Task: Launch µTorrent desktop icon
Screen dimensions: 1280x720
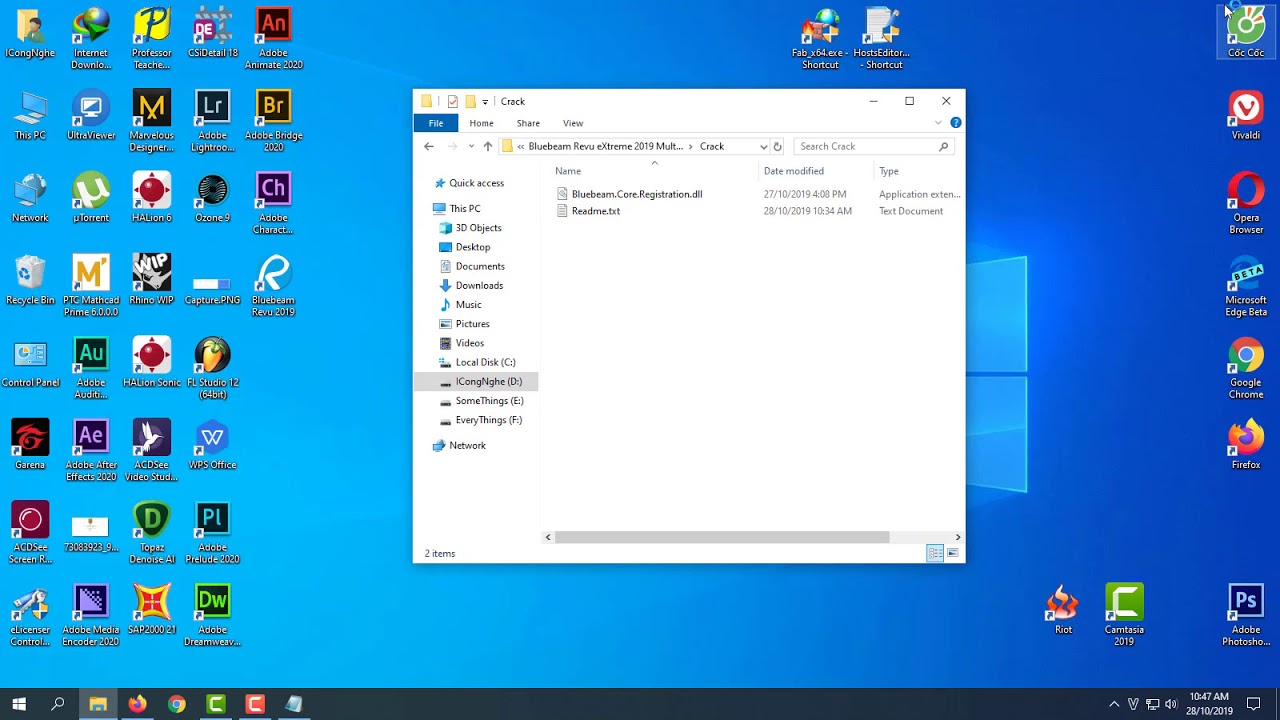Action: point(91,198)
